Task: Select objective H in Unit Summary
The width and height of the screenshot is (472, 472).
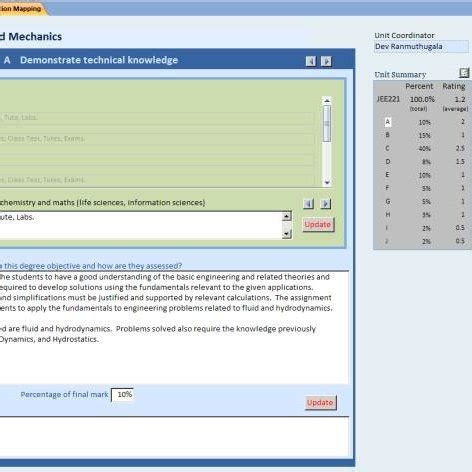Action: coord(388,215)
